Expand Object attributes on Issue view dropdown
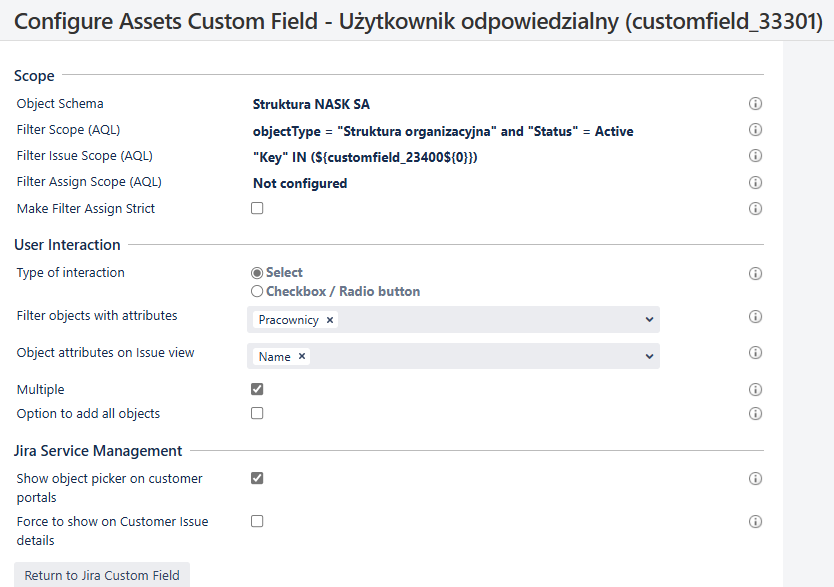834x587 pixels. pyautogui.click(x=649, y=356)
